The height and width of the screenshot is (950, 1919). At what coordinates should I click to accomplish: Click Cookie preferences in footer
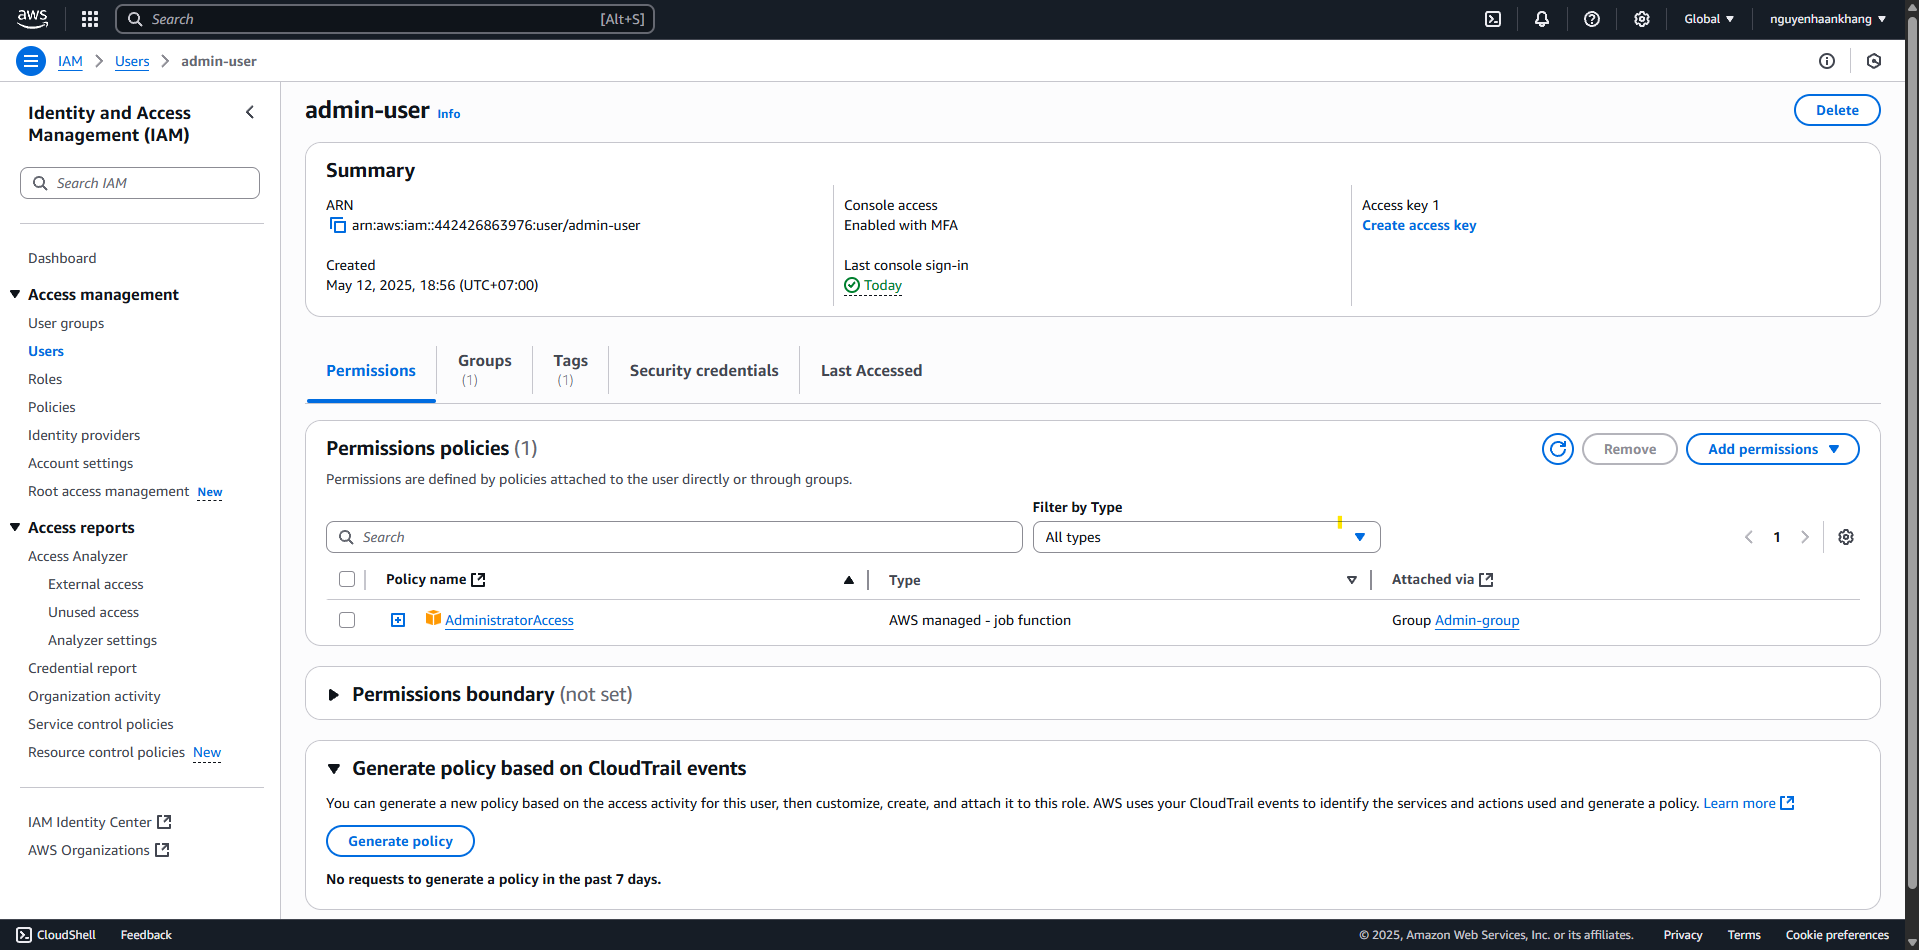tap(1837, 935)
